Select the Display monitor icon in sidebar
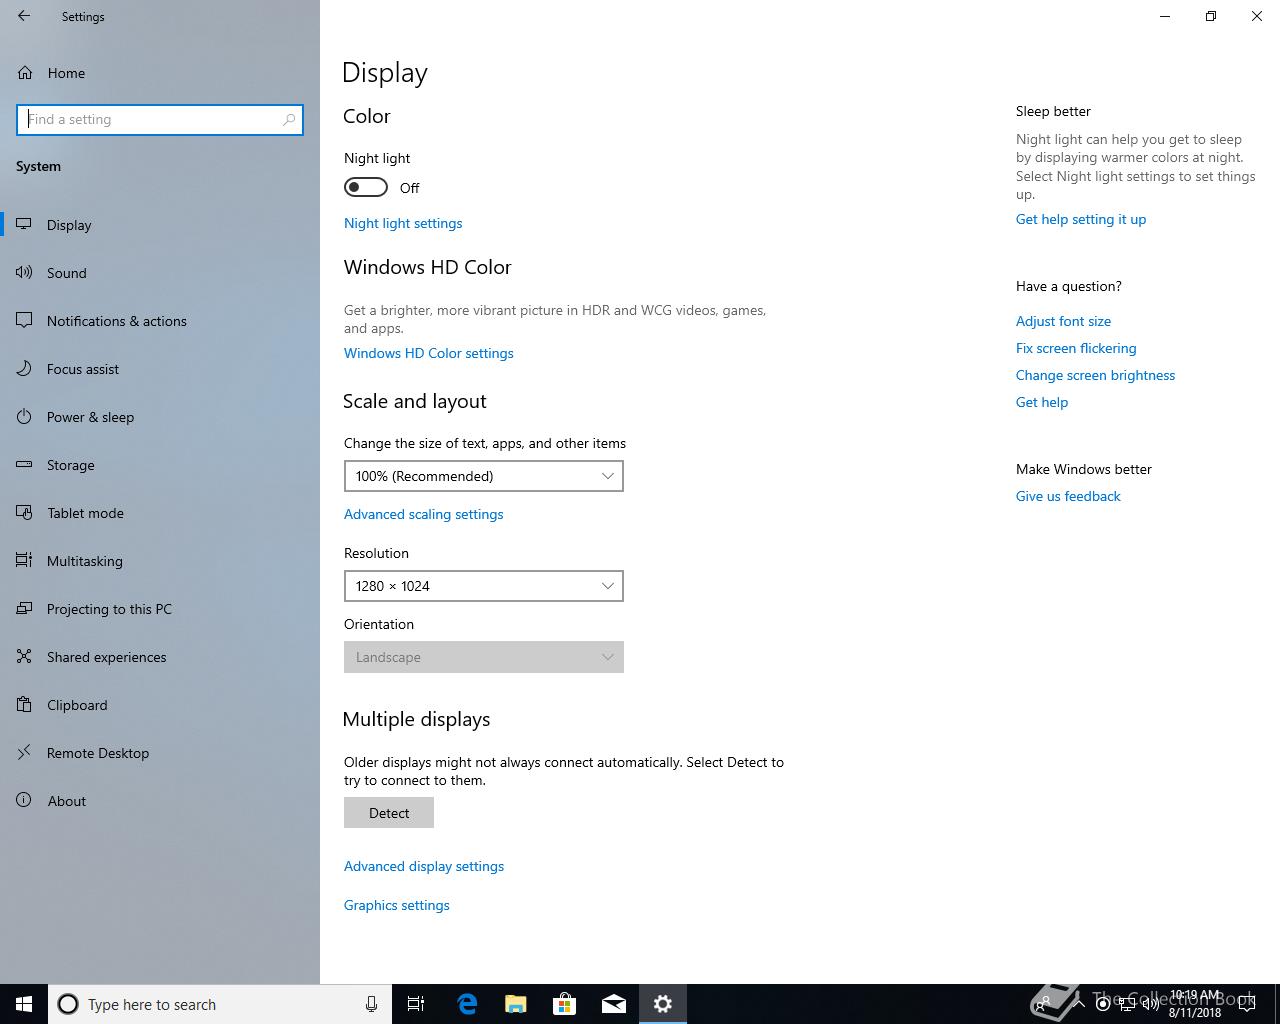This screenshot has height=1024, width=1280. pos(24,225)
